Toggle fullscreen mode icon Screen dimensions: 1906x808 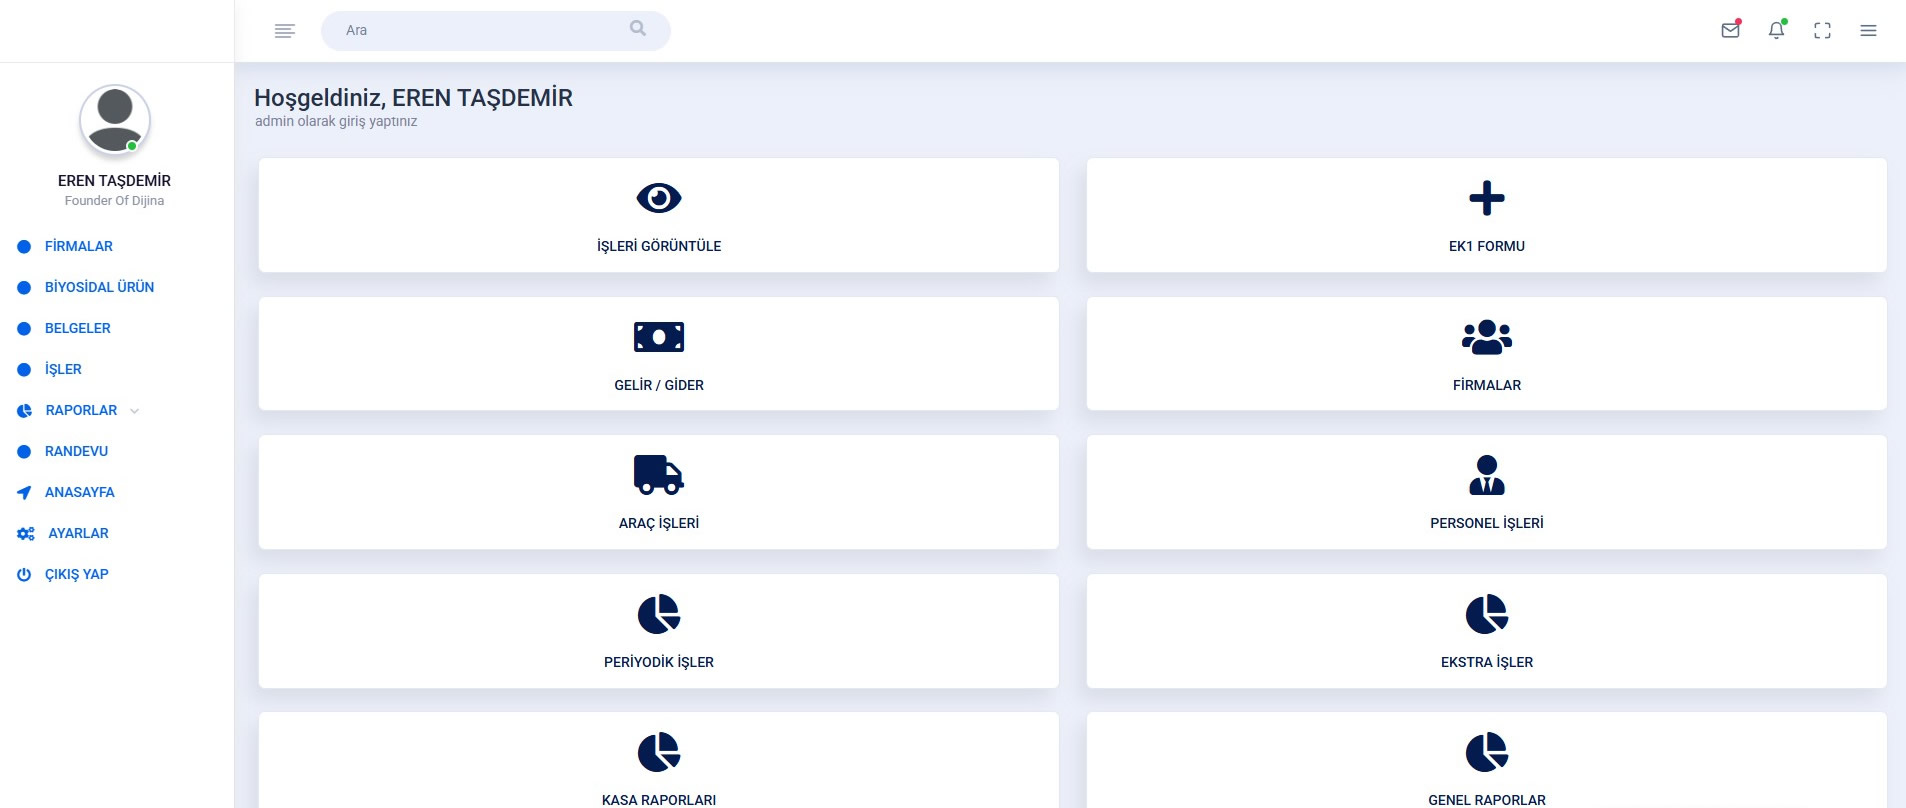point(1822,31)
